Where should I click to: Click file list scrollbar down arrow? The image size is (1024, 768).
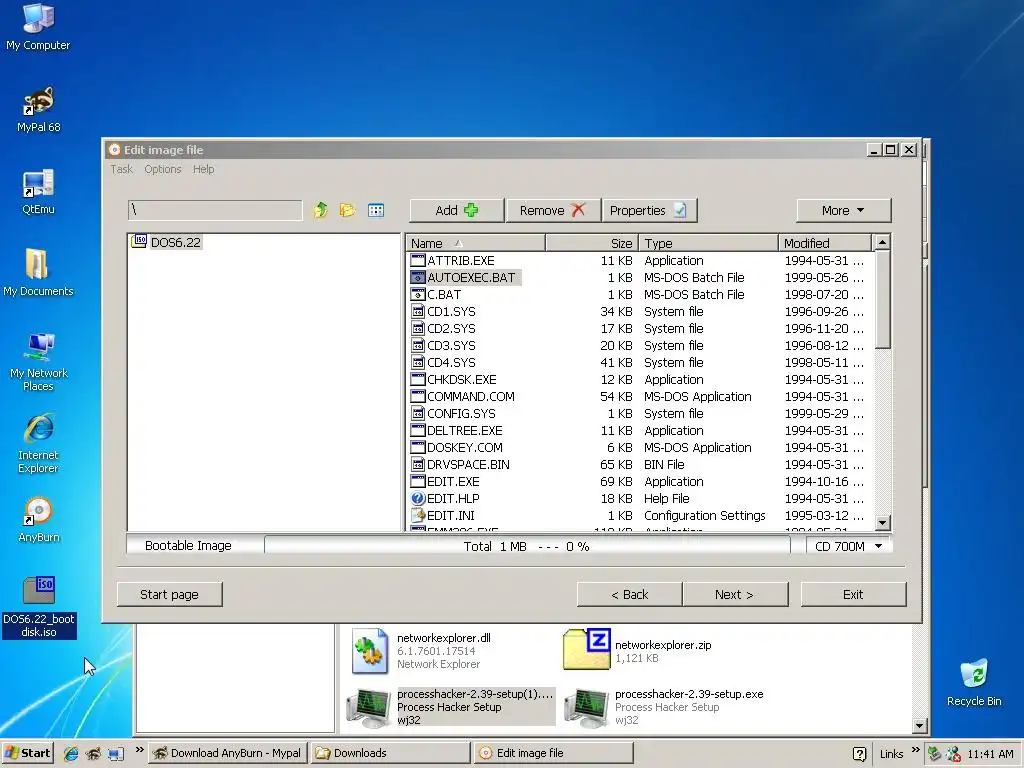(882, 522)
